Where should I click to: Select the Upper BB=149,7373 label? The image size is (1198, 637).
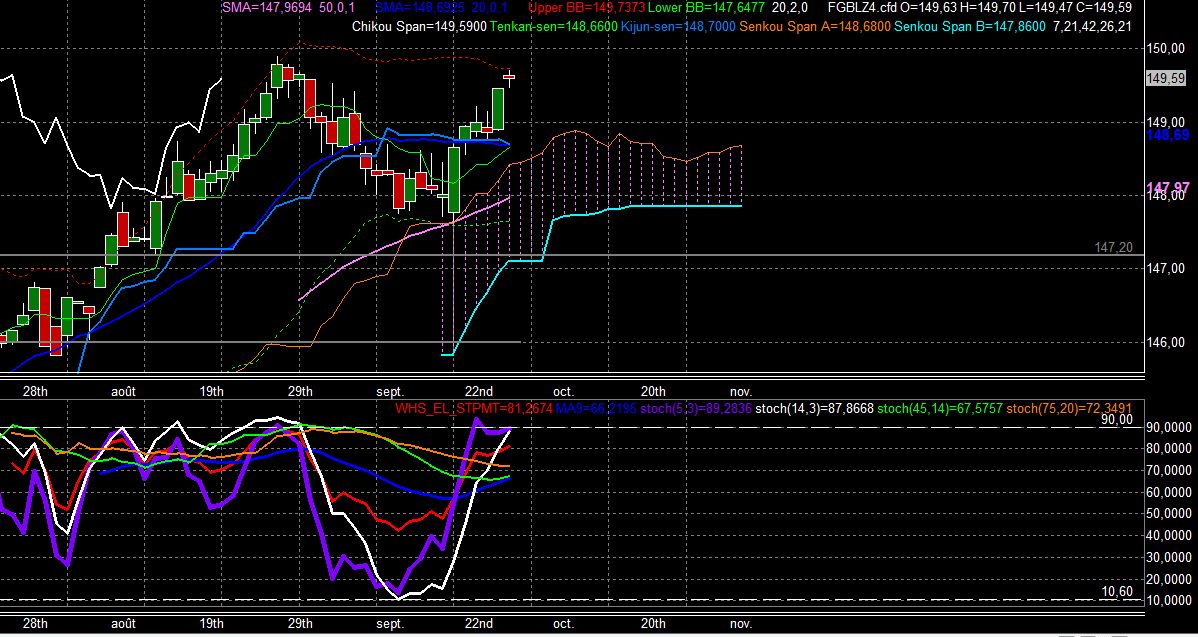(587, 8)
